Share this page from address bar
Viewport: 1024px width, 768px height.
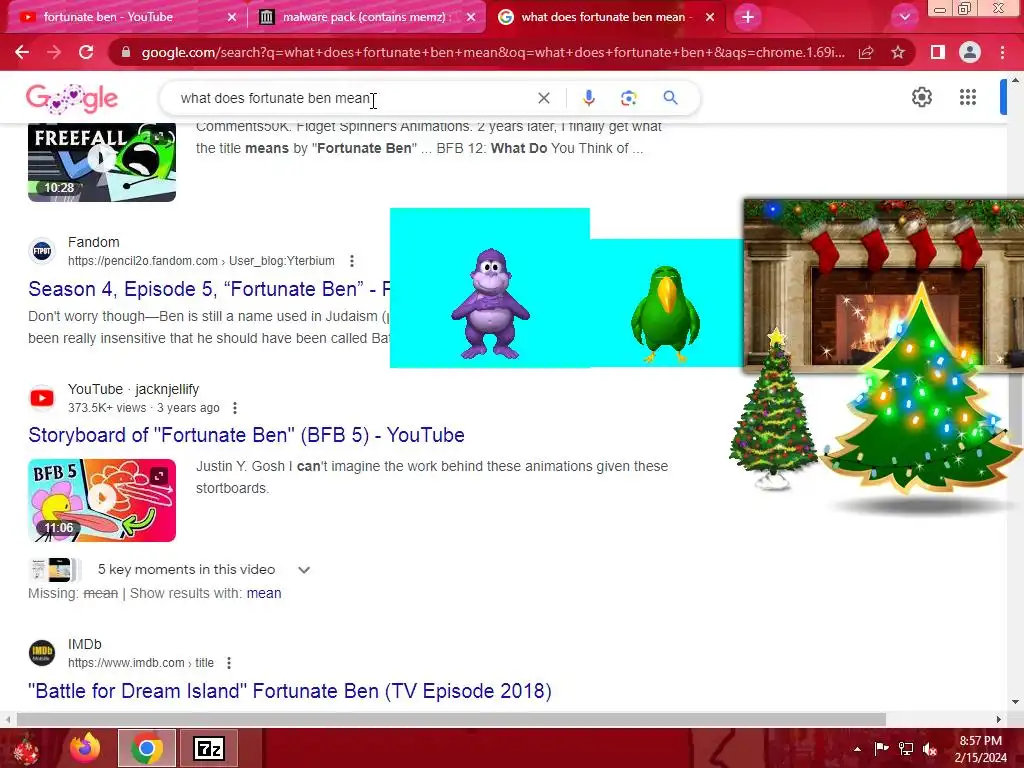[x=866, y=52]
